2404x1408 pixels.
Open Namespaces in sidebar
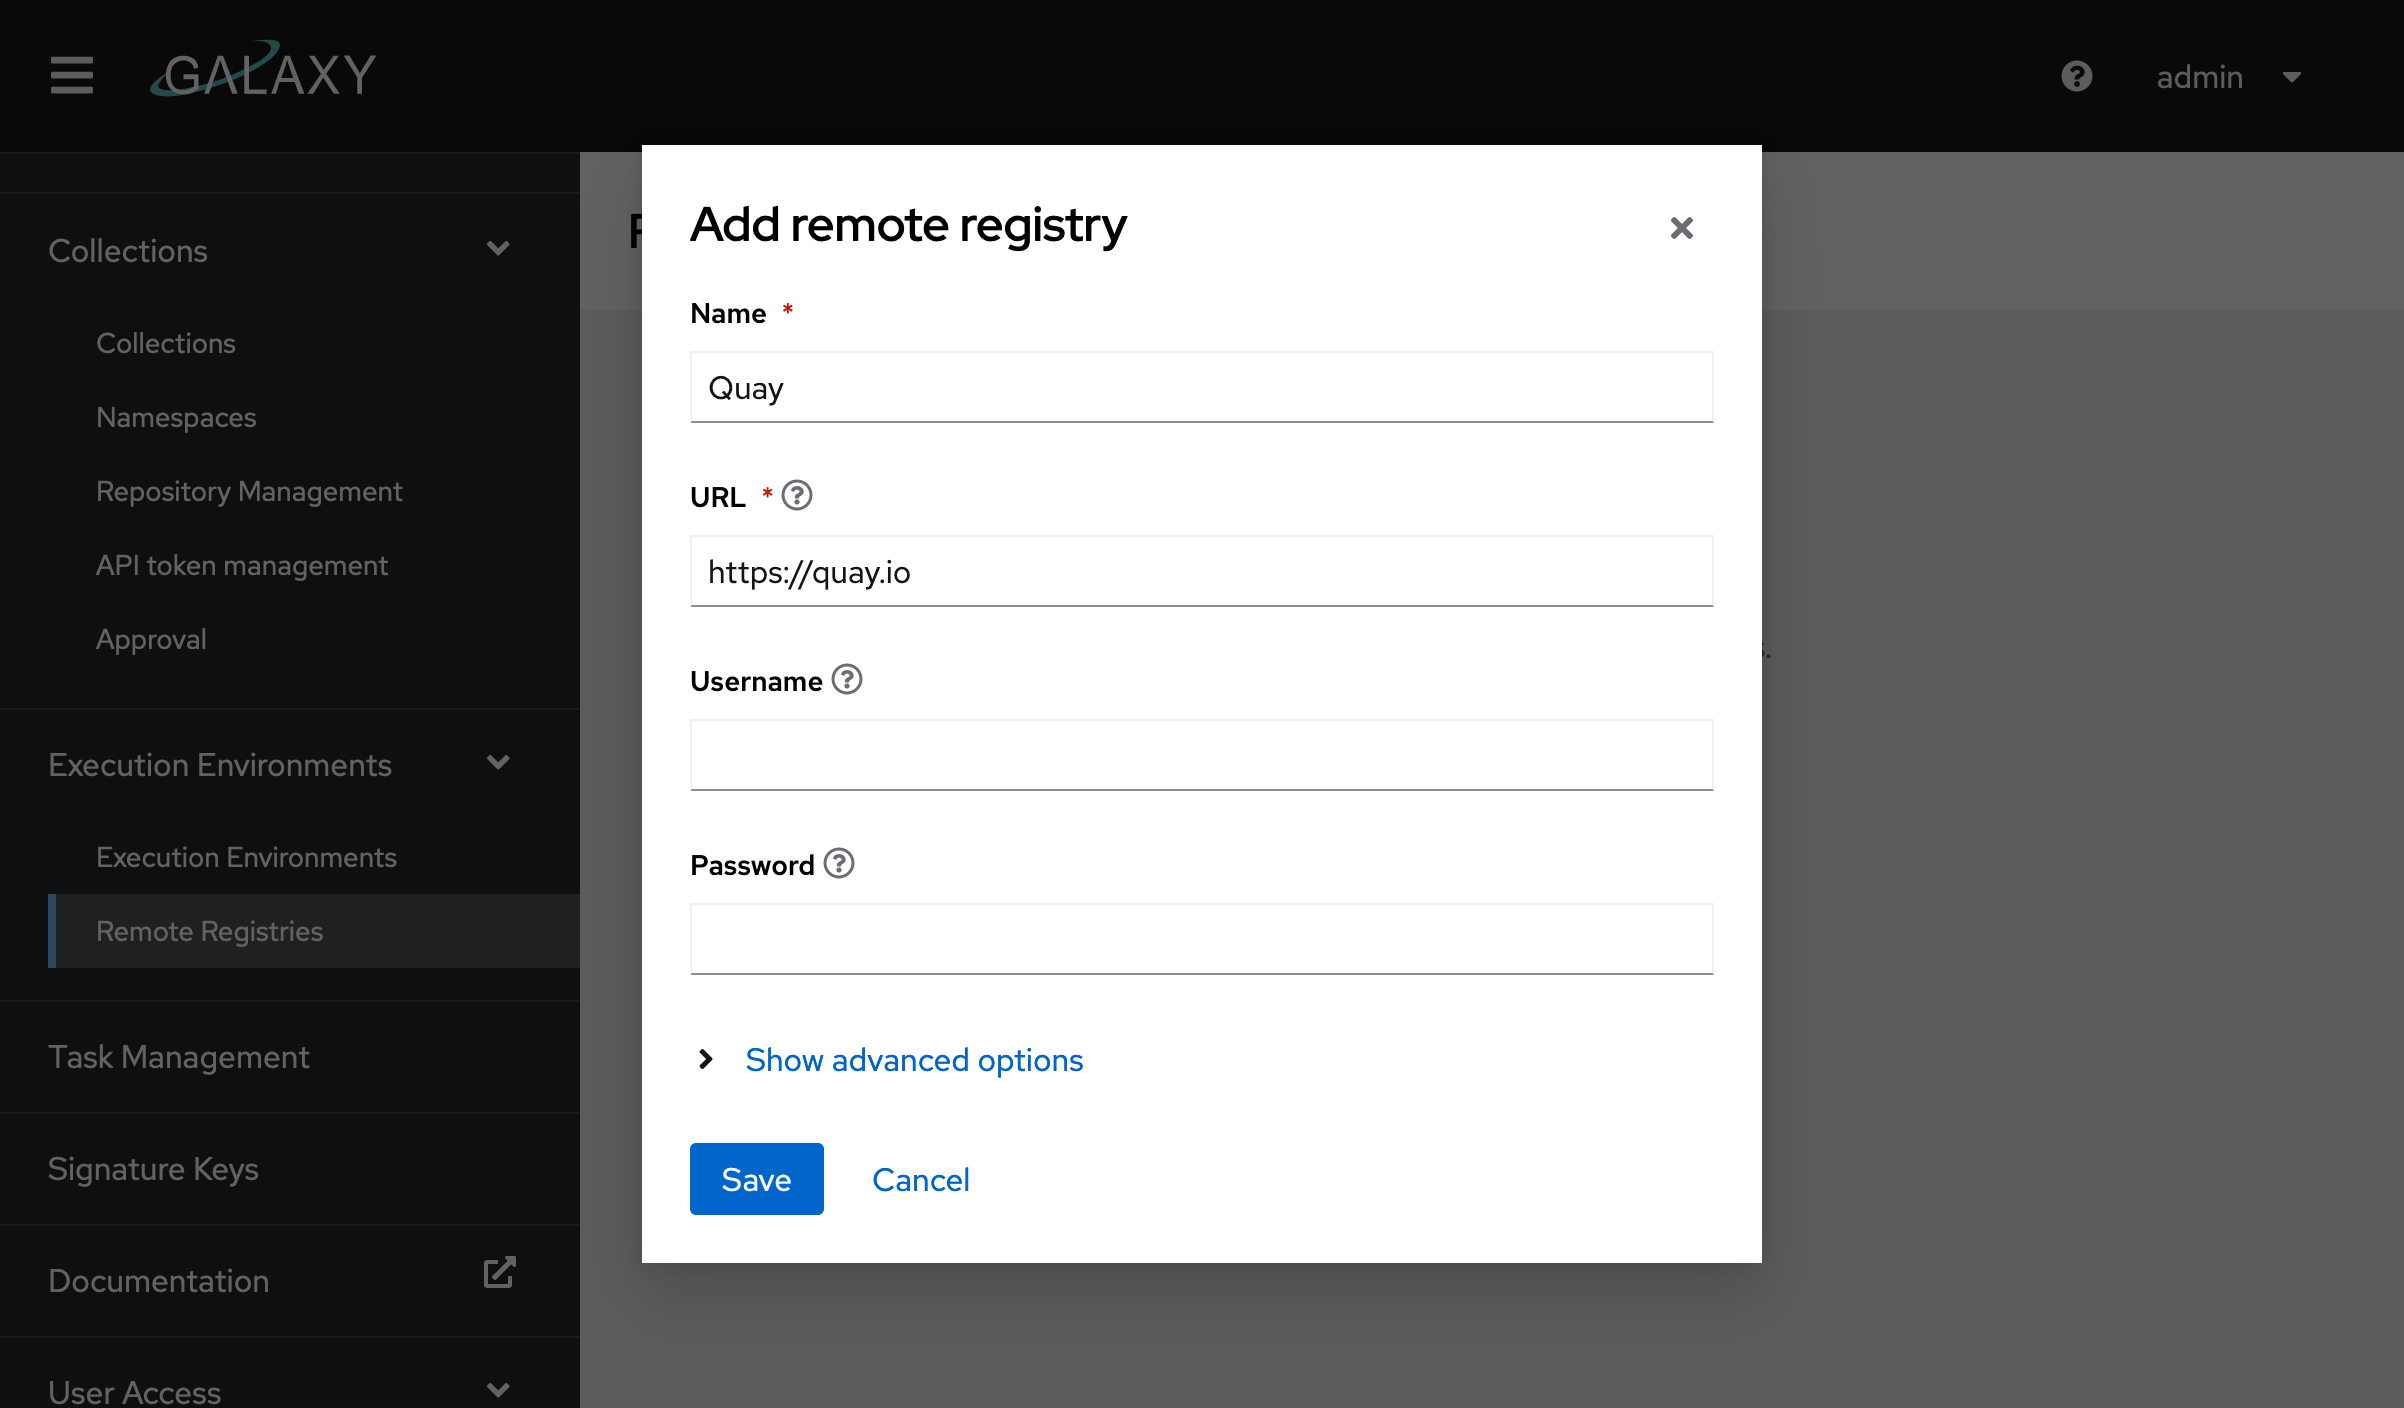coord(176,417)
